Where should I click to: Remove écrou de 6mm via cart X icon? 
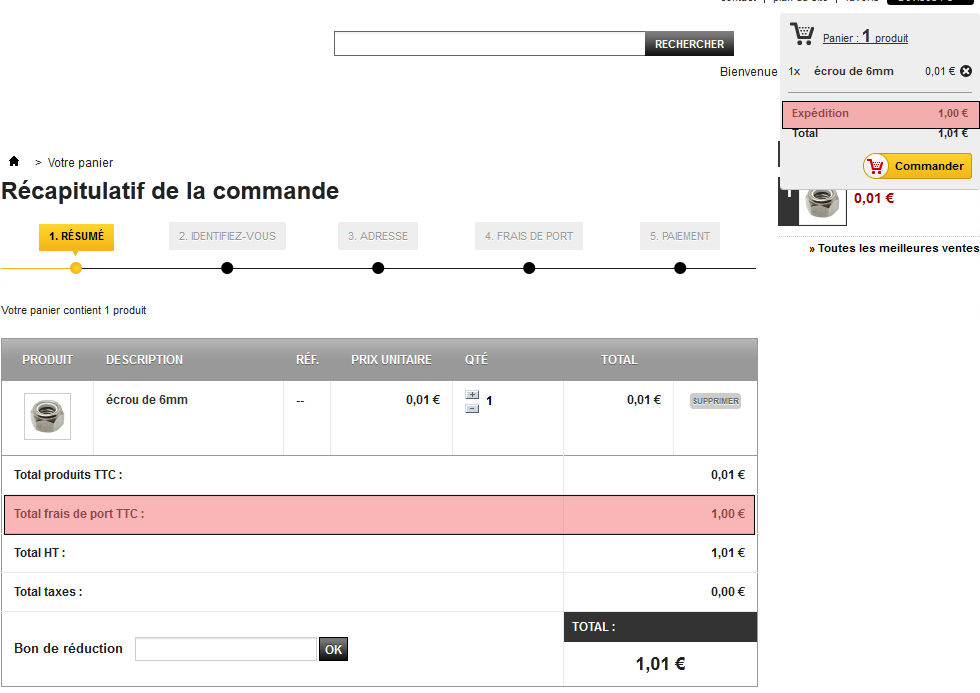coord(966,71)
